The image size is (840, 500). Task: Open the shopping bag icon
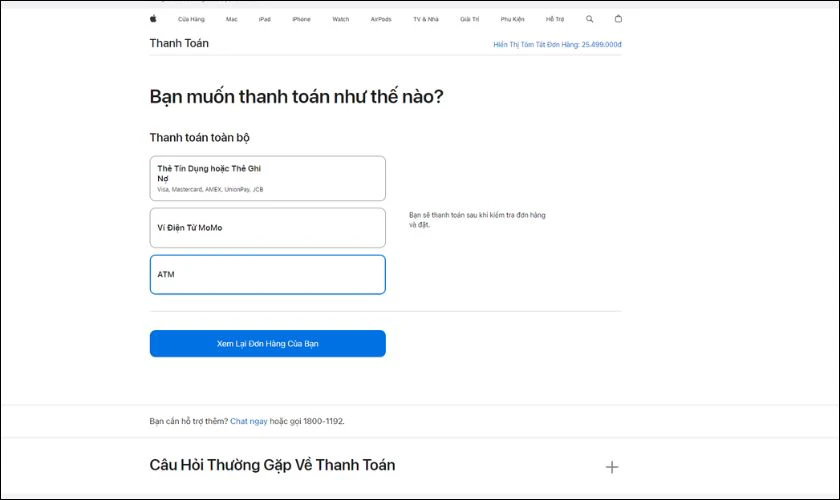(x=618, y=19)
